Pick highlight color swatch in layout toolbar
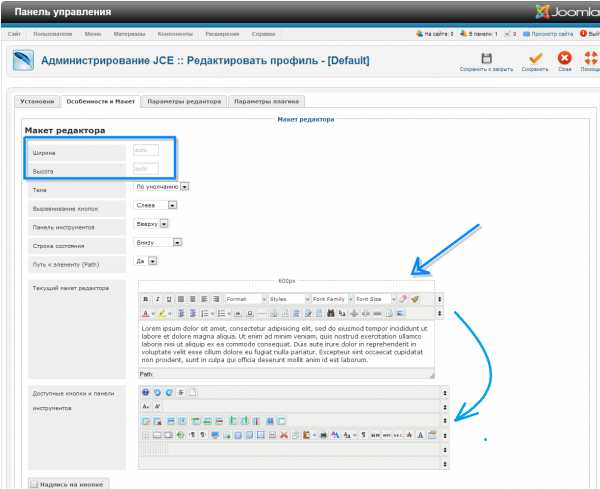 162,314
